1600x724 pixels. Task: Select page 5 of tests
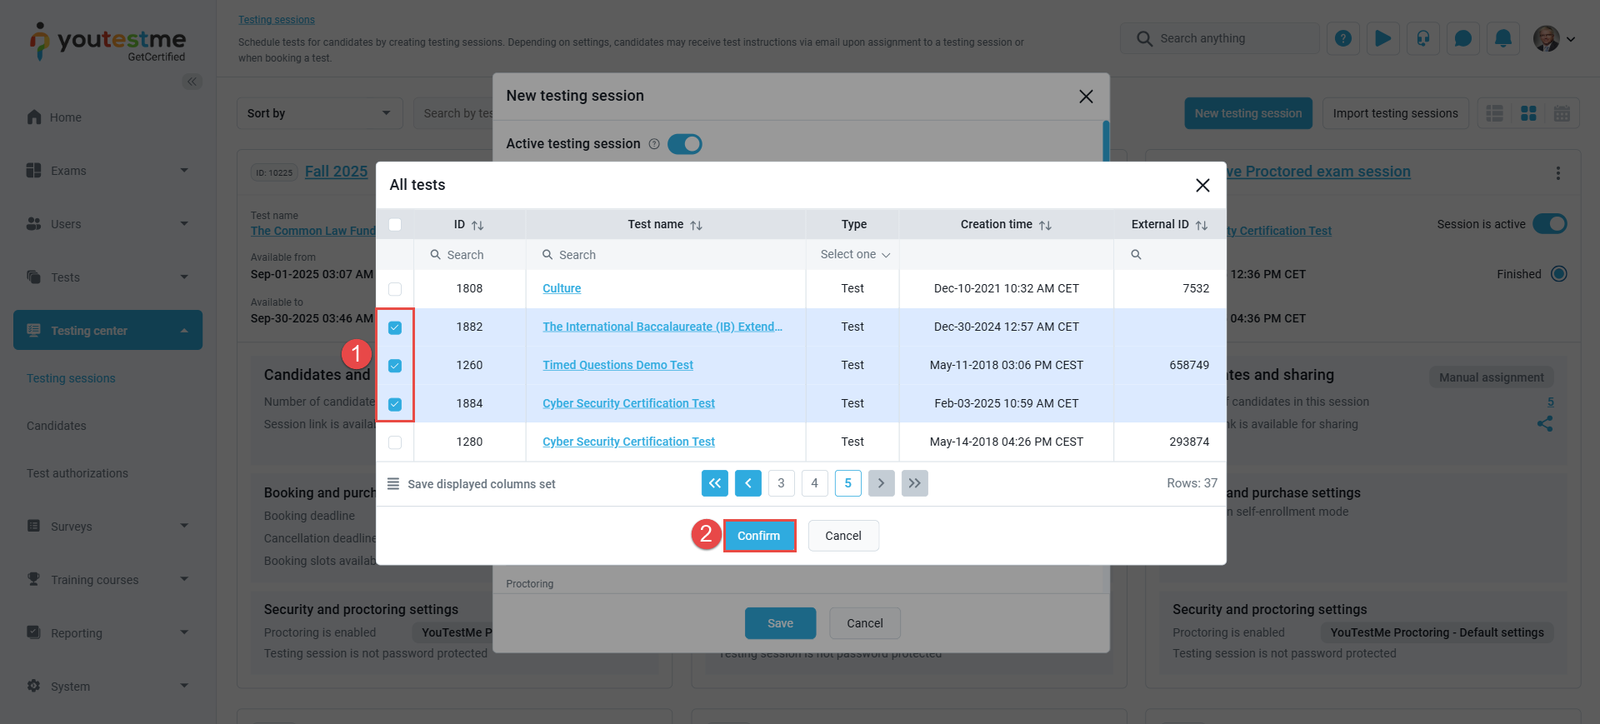point(848,483)
